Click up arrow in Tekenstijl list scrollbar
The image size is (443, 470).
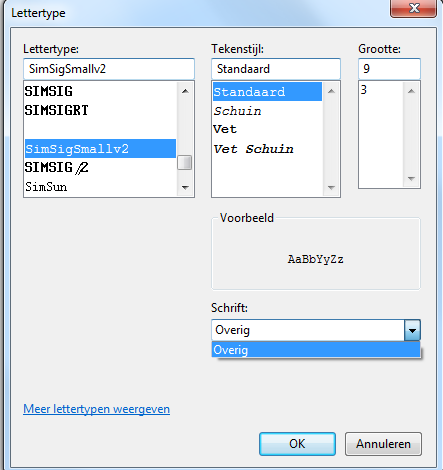pyautogui.click(x=331, y=91)
